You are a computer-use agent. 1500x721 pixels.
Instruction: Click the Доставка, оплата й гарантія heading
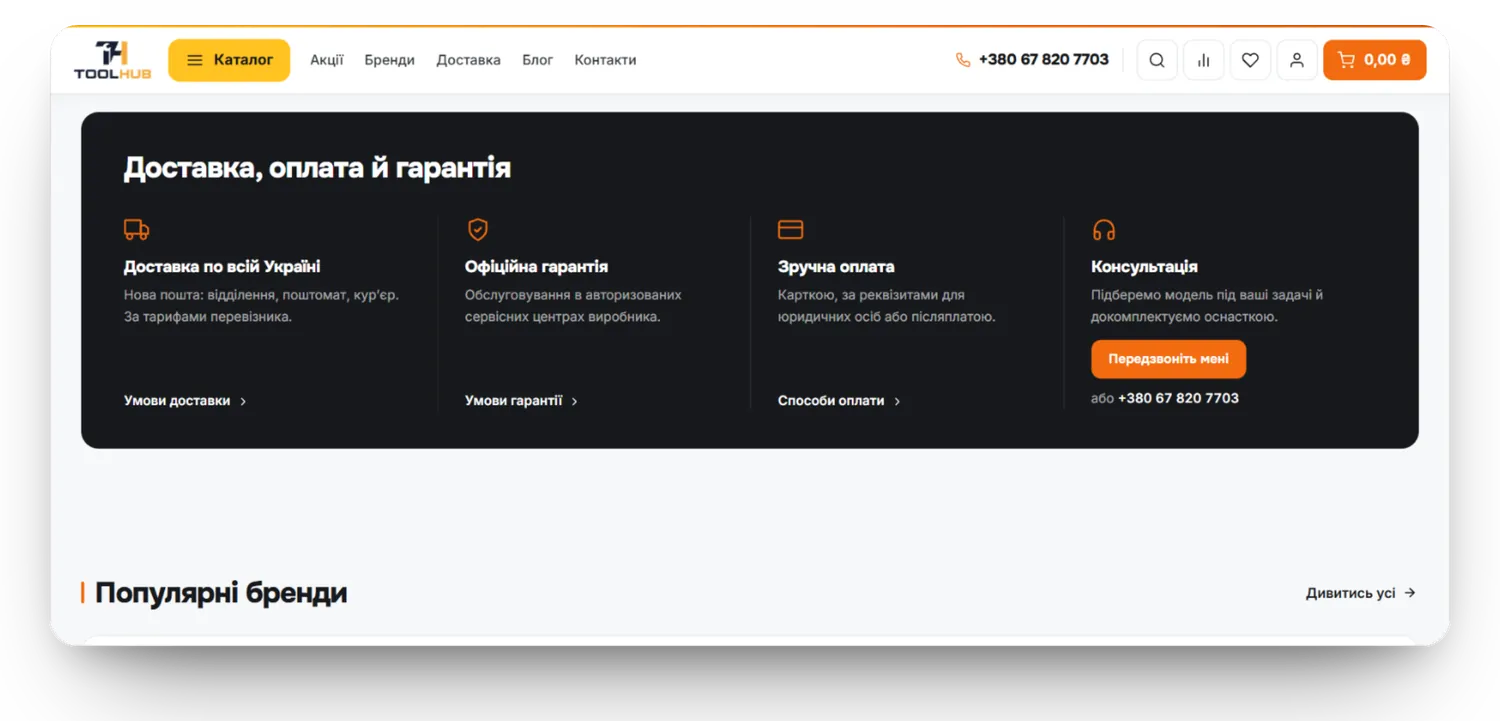tap(317, 167)
